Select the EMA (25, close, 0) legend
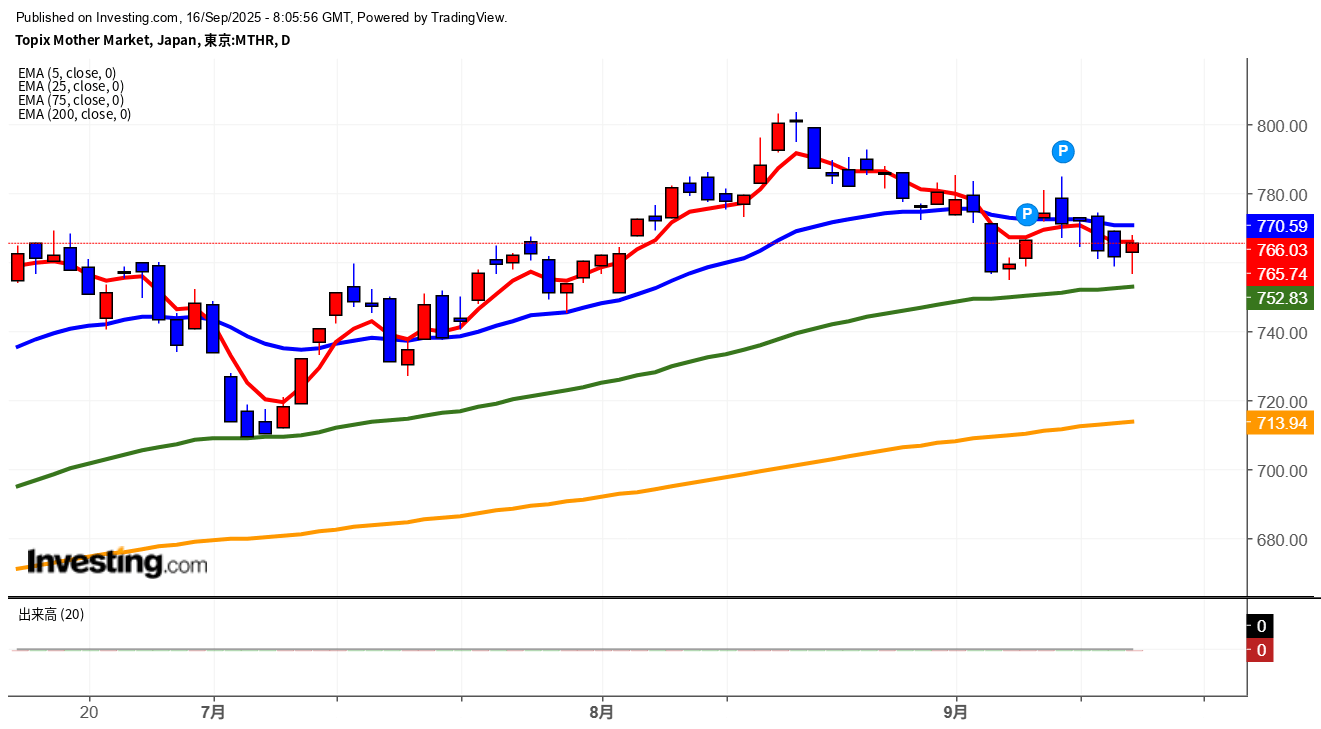 71,87
